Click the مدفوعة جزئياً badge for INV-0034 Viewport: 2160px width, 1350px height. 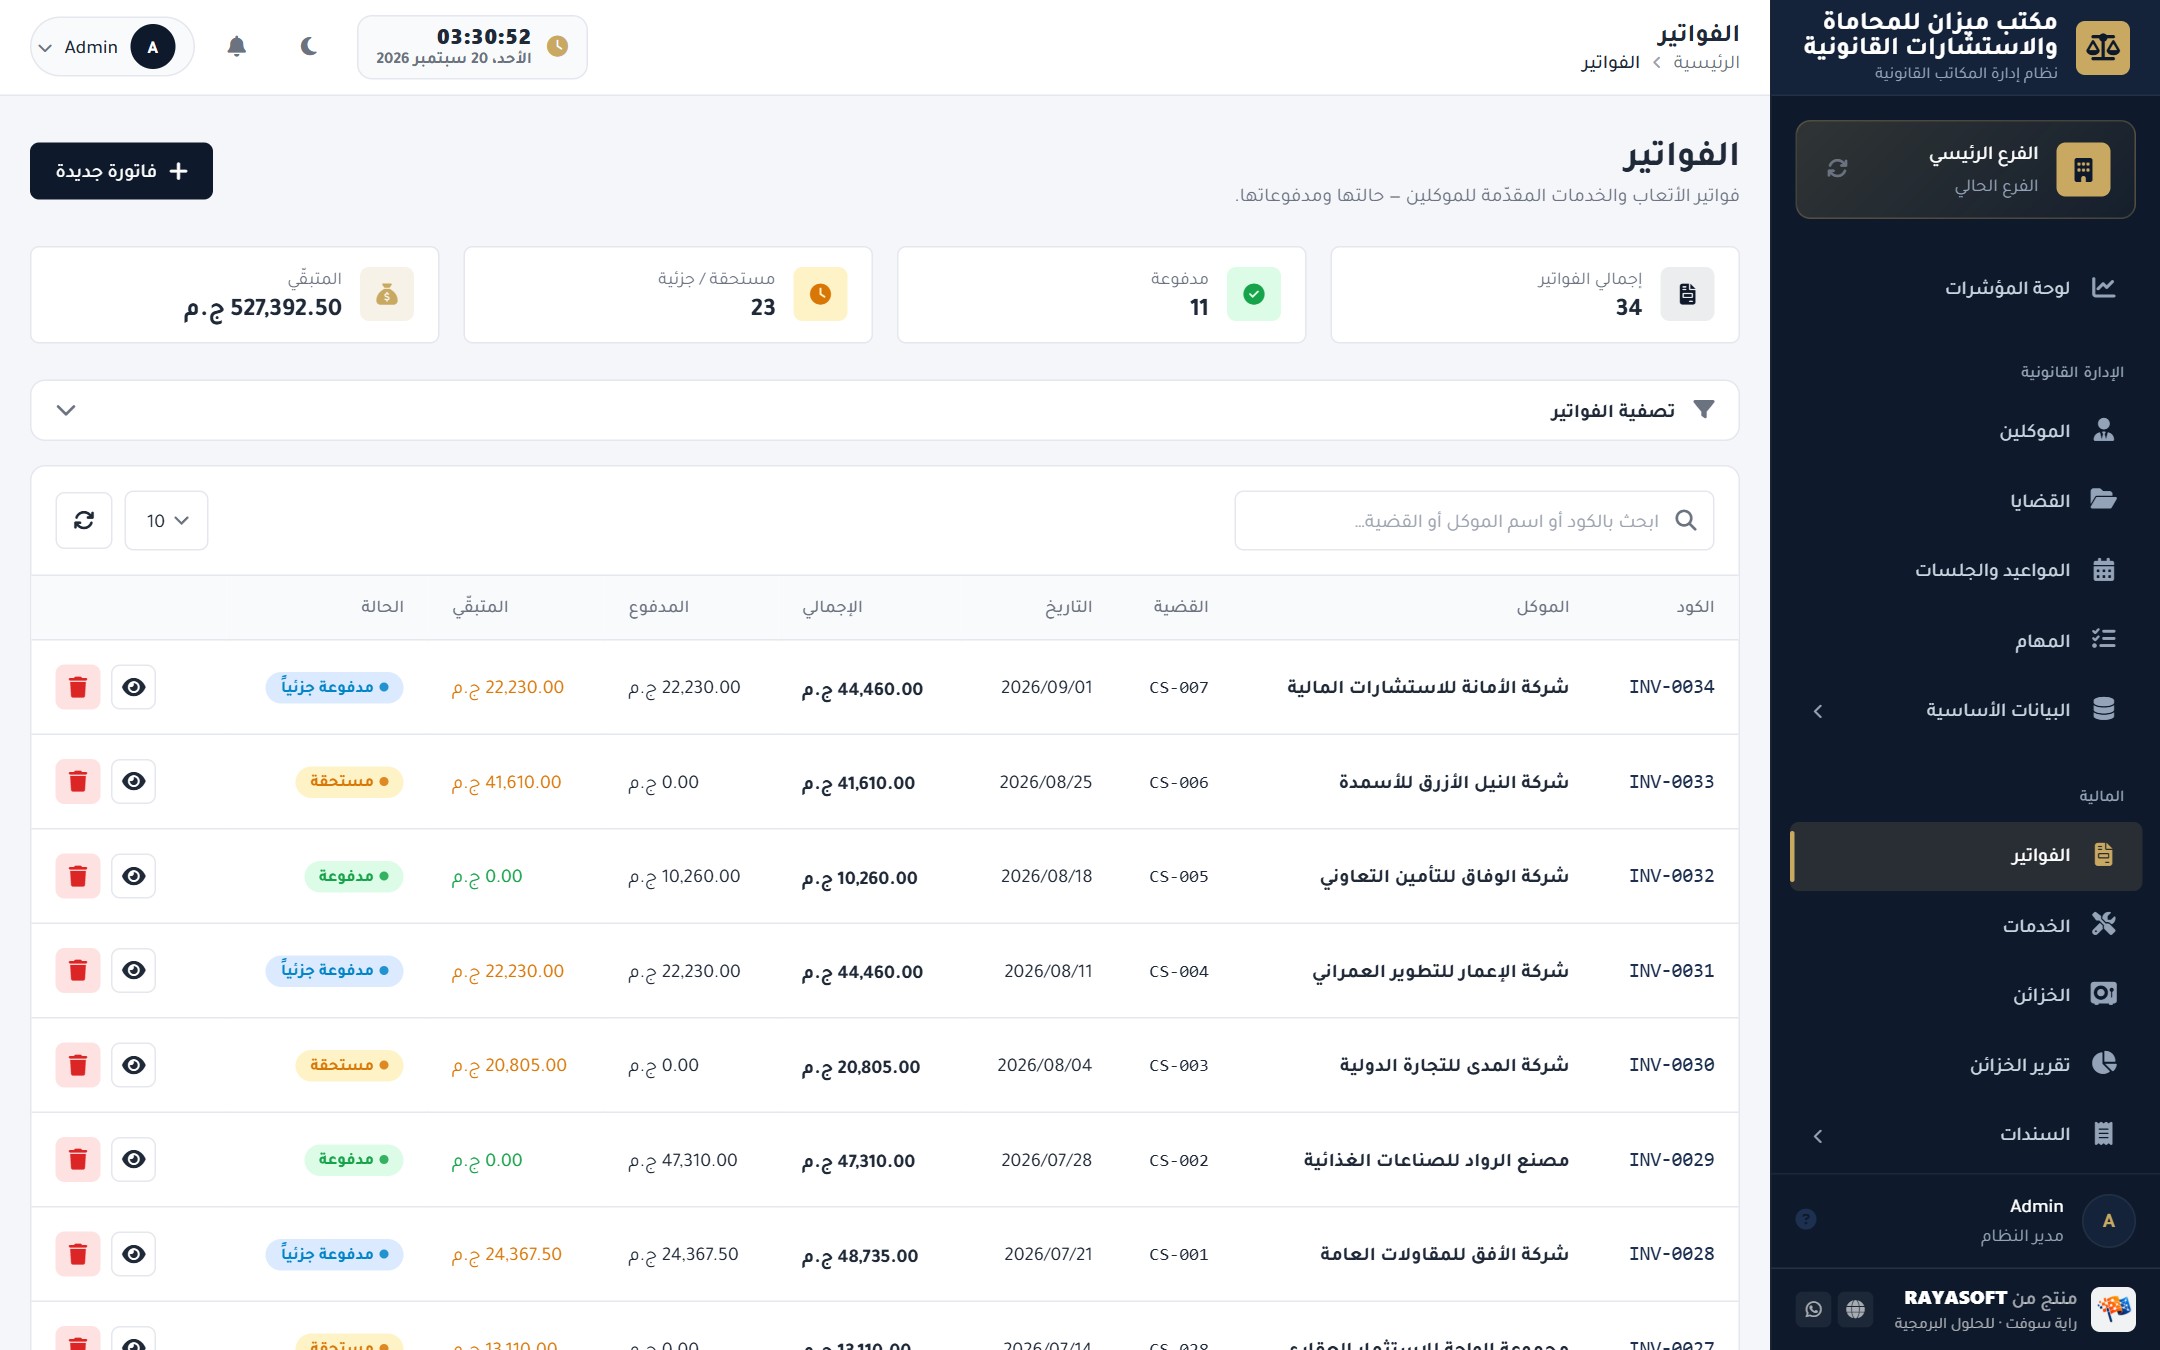tap(334, 687)
